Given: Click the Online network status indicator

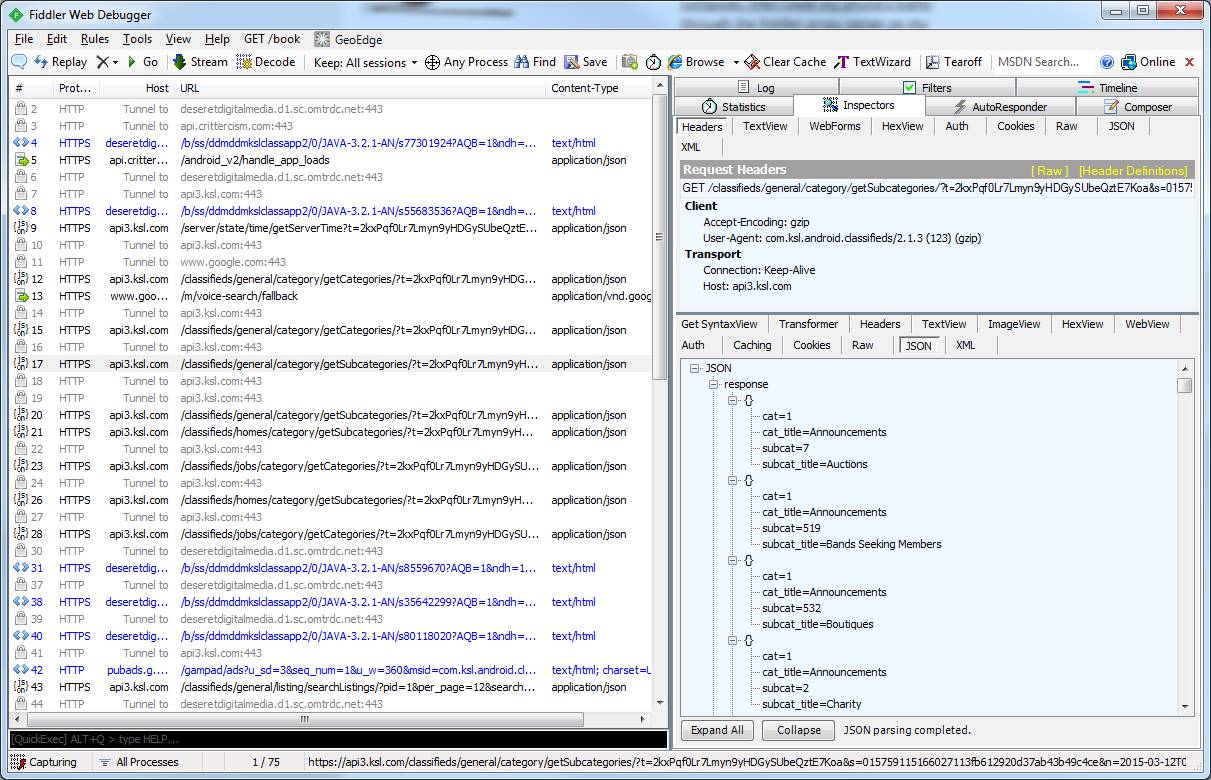Looking at the screenshot, I should click(x=1148, y=62).
